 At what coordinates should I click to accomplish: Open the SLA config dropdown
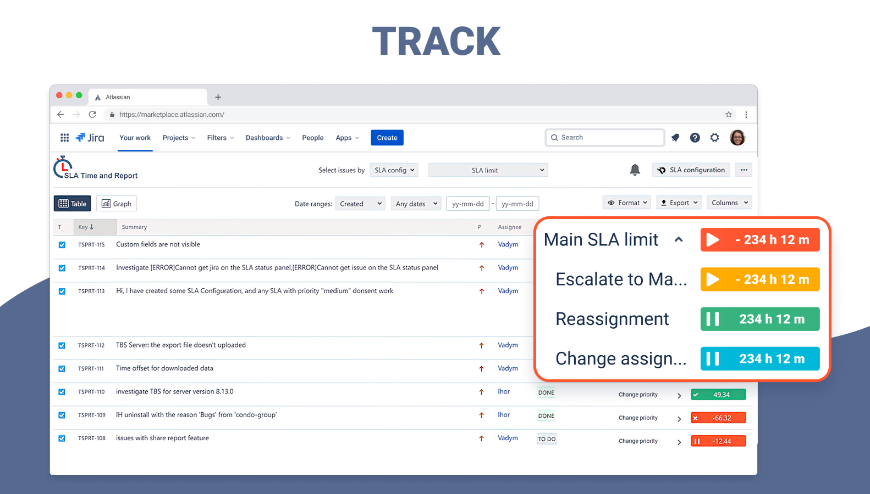click(x=394, y=170)
